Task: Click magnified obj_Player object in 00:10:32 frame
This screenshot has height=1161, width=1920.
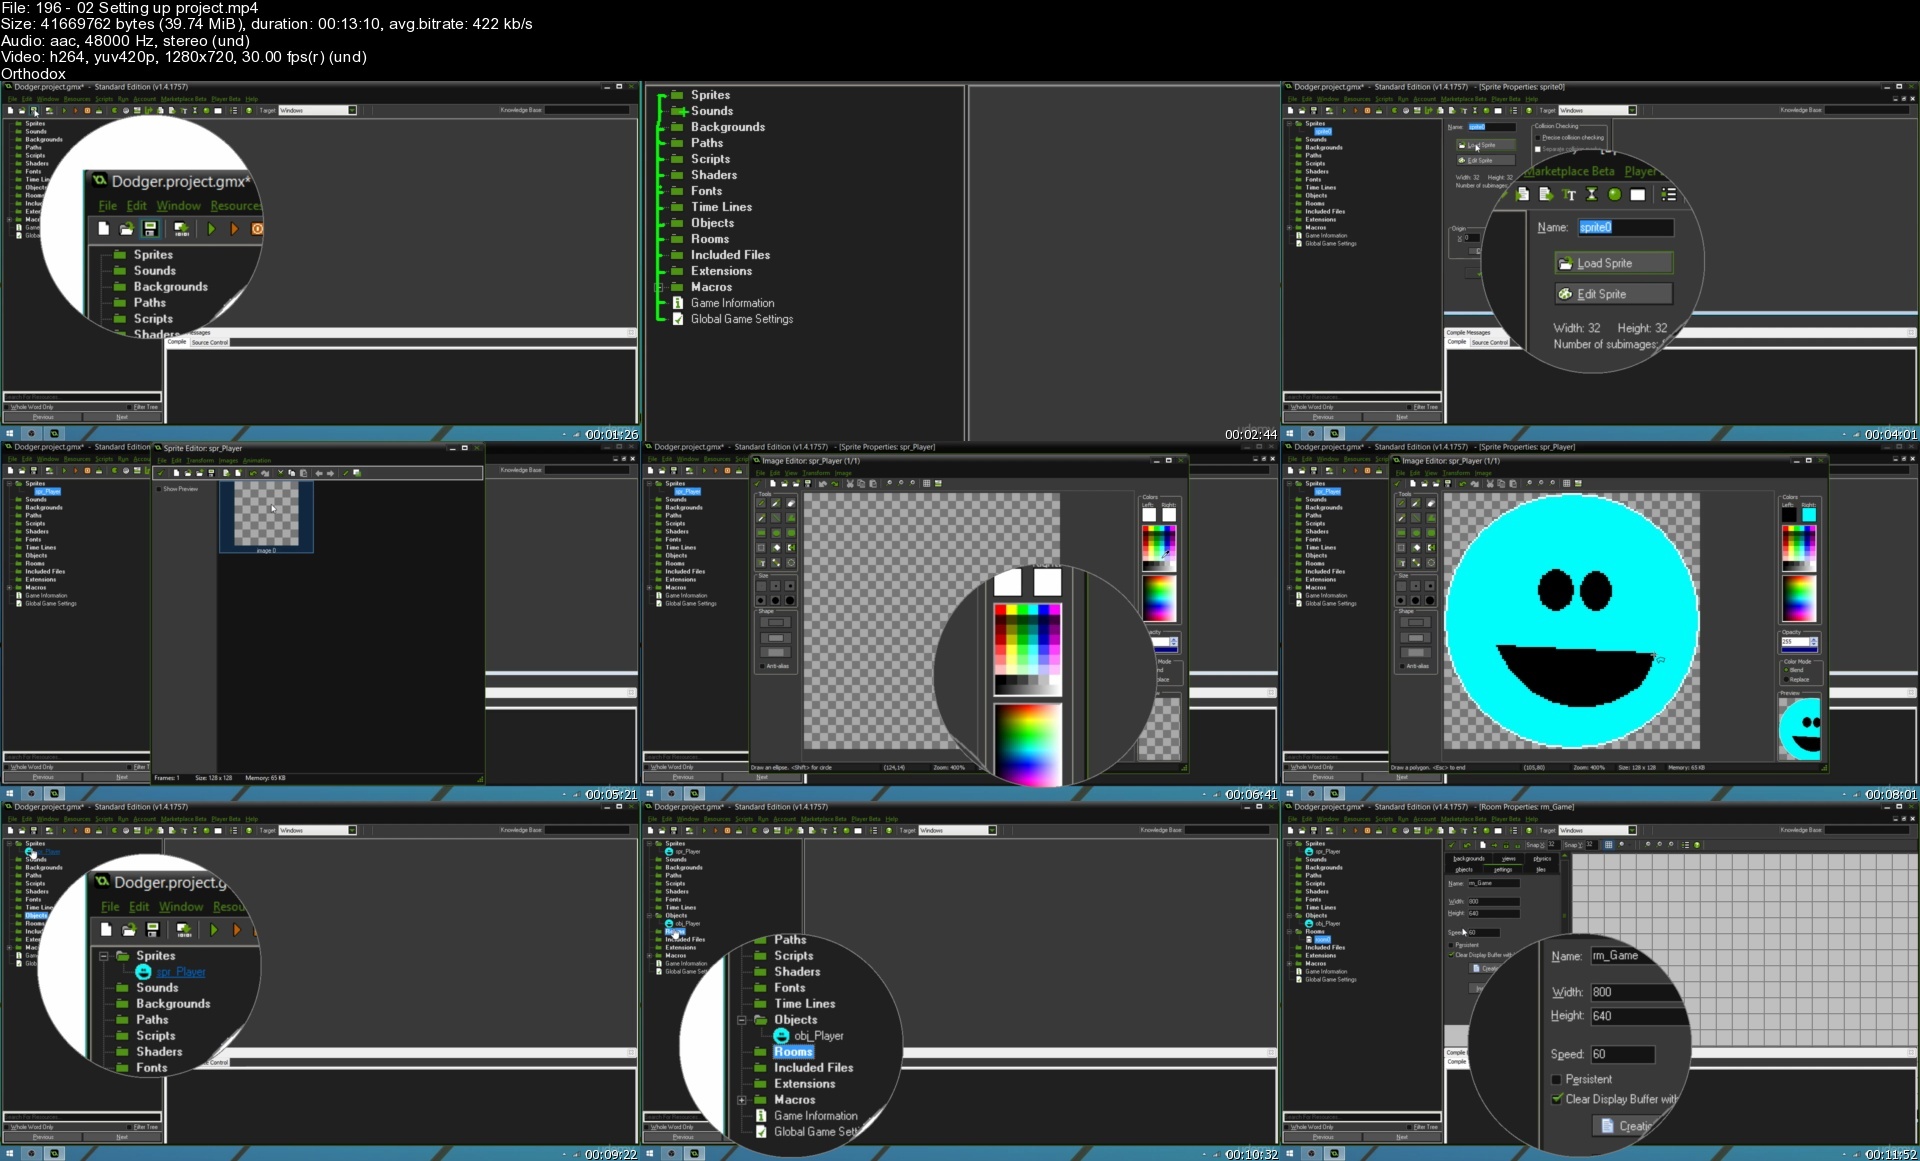Action: [x=809, y=1036]
